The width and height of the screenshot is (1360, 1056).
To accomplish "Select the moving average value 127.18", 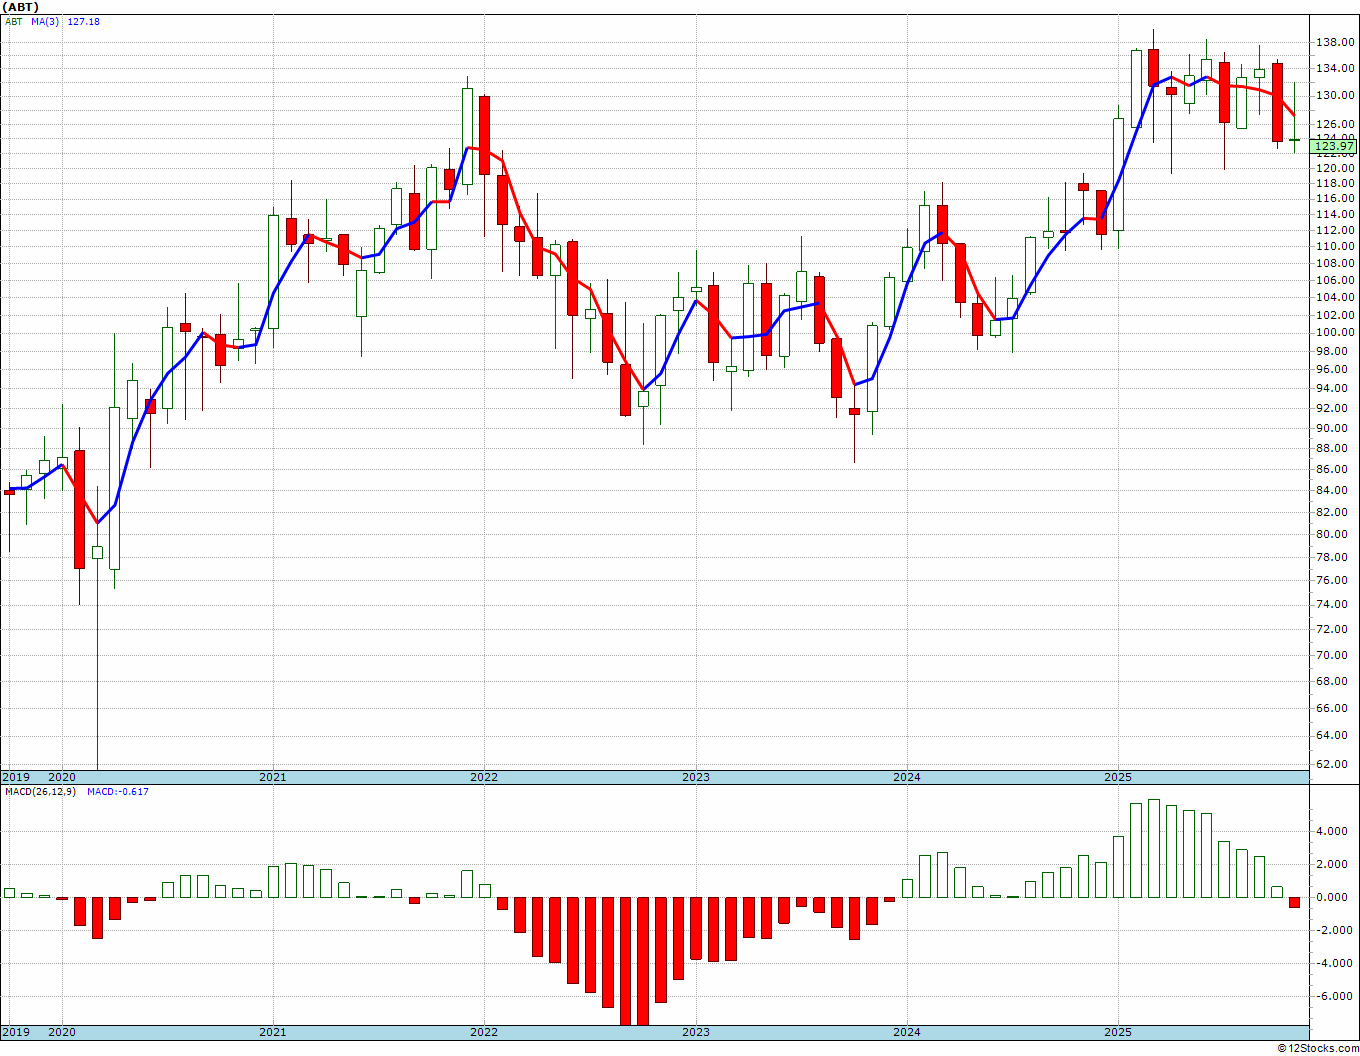I will pos(83,22).
